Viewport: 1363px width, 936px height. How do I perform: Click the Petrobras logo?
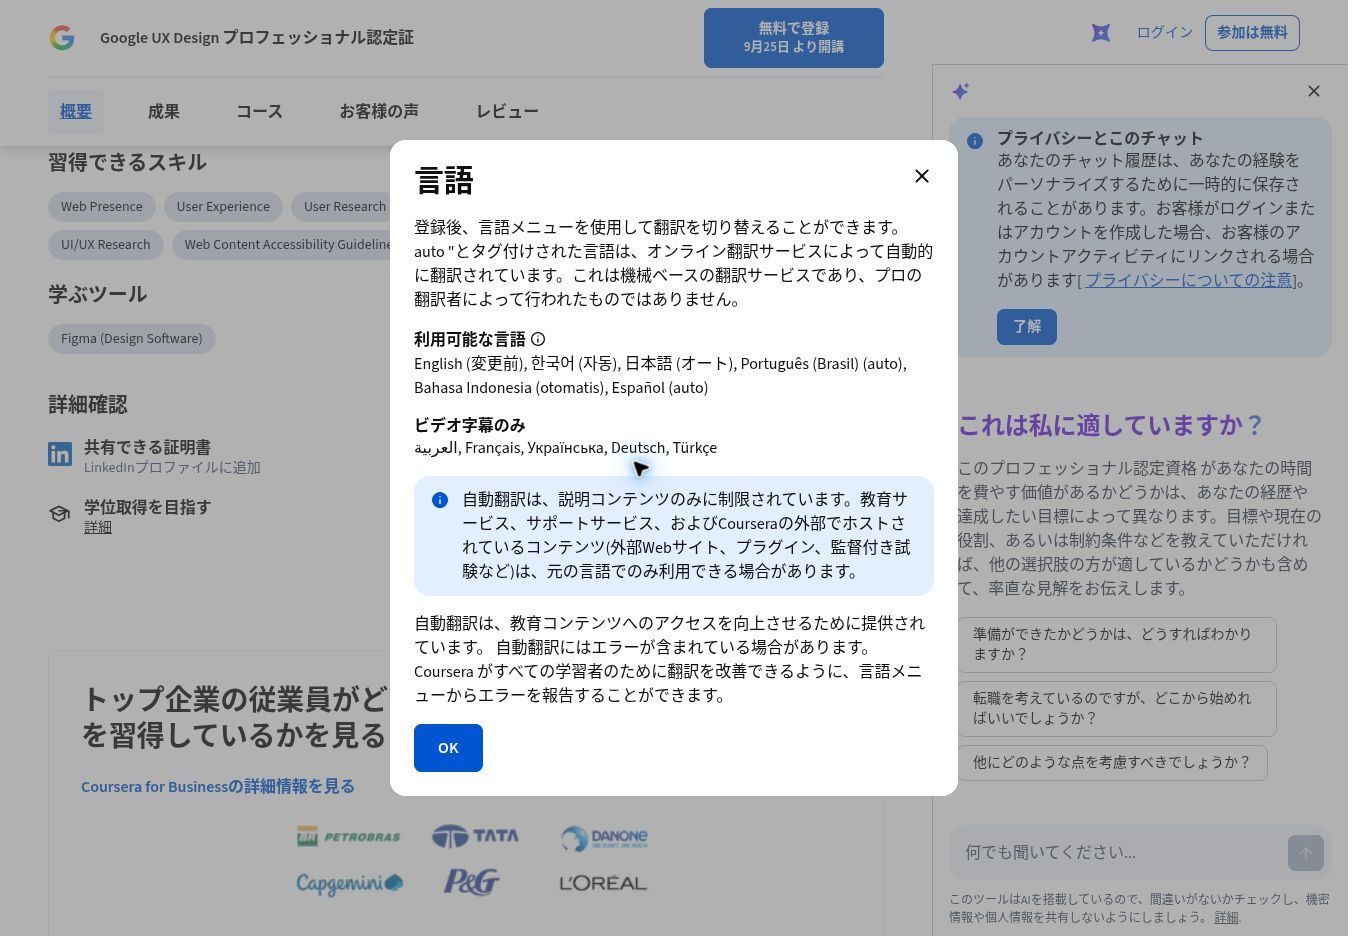349,837
